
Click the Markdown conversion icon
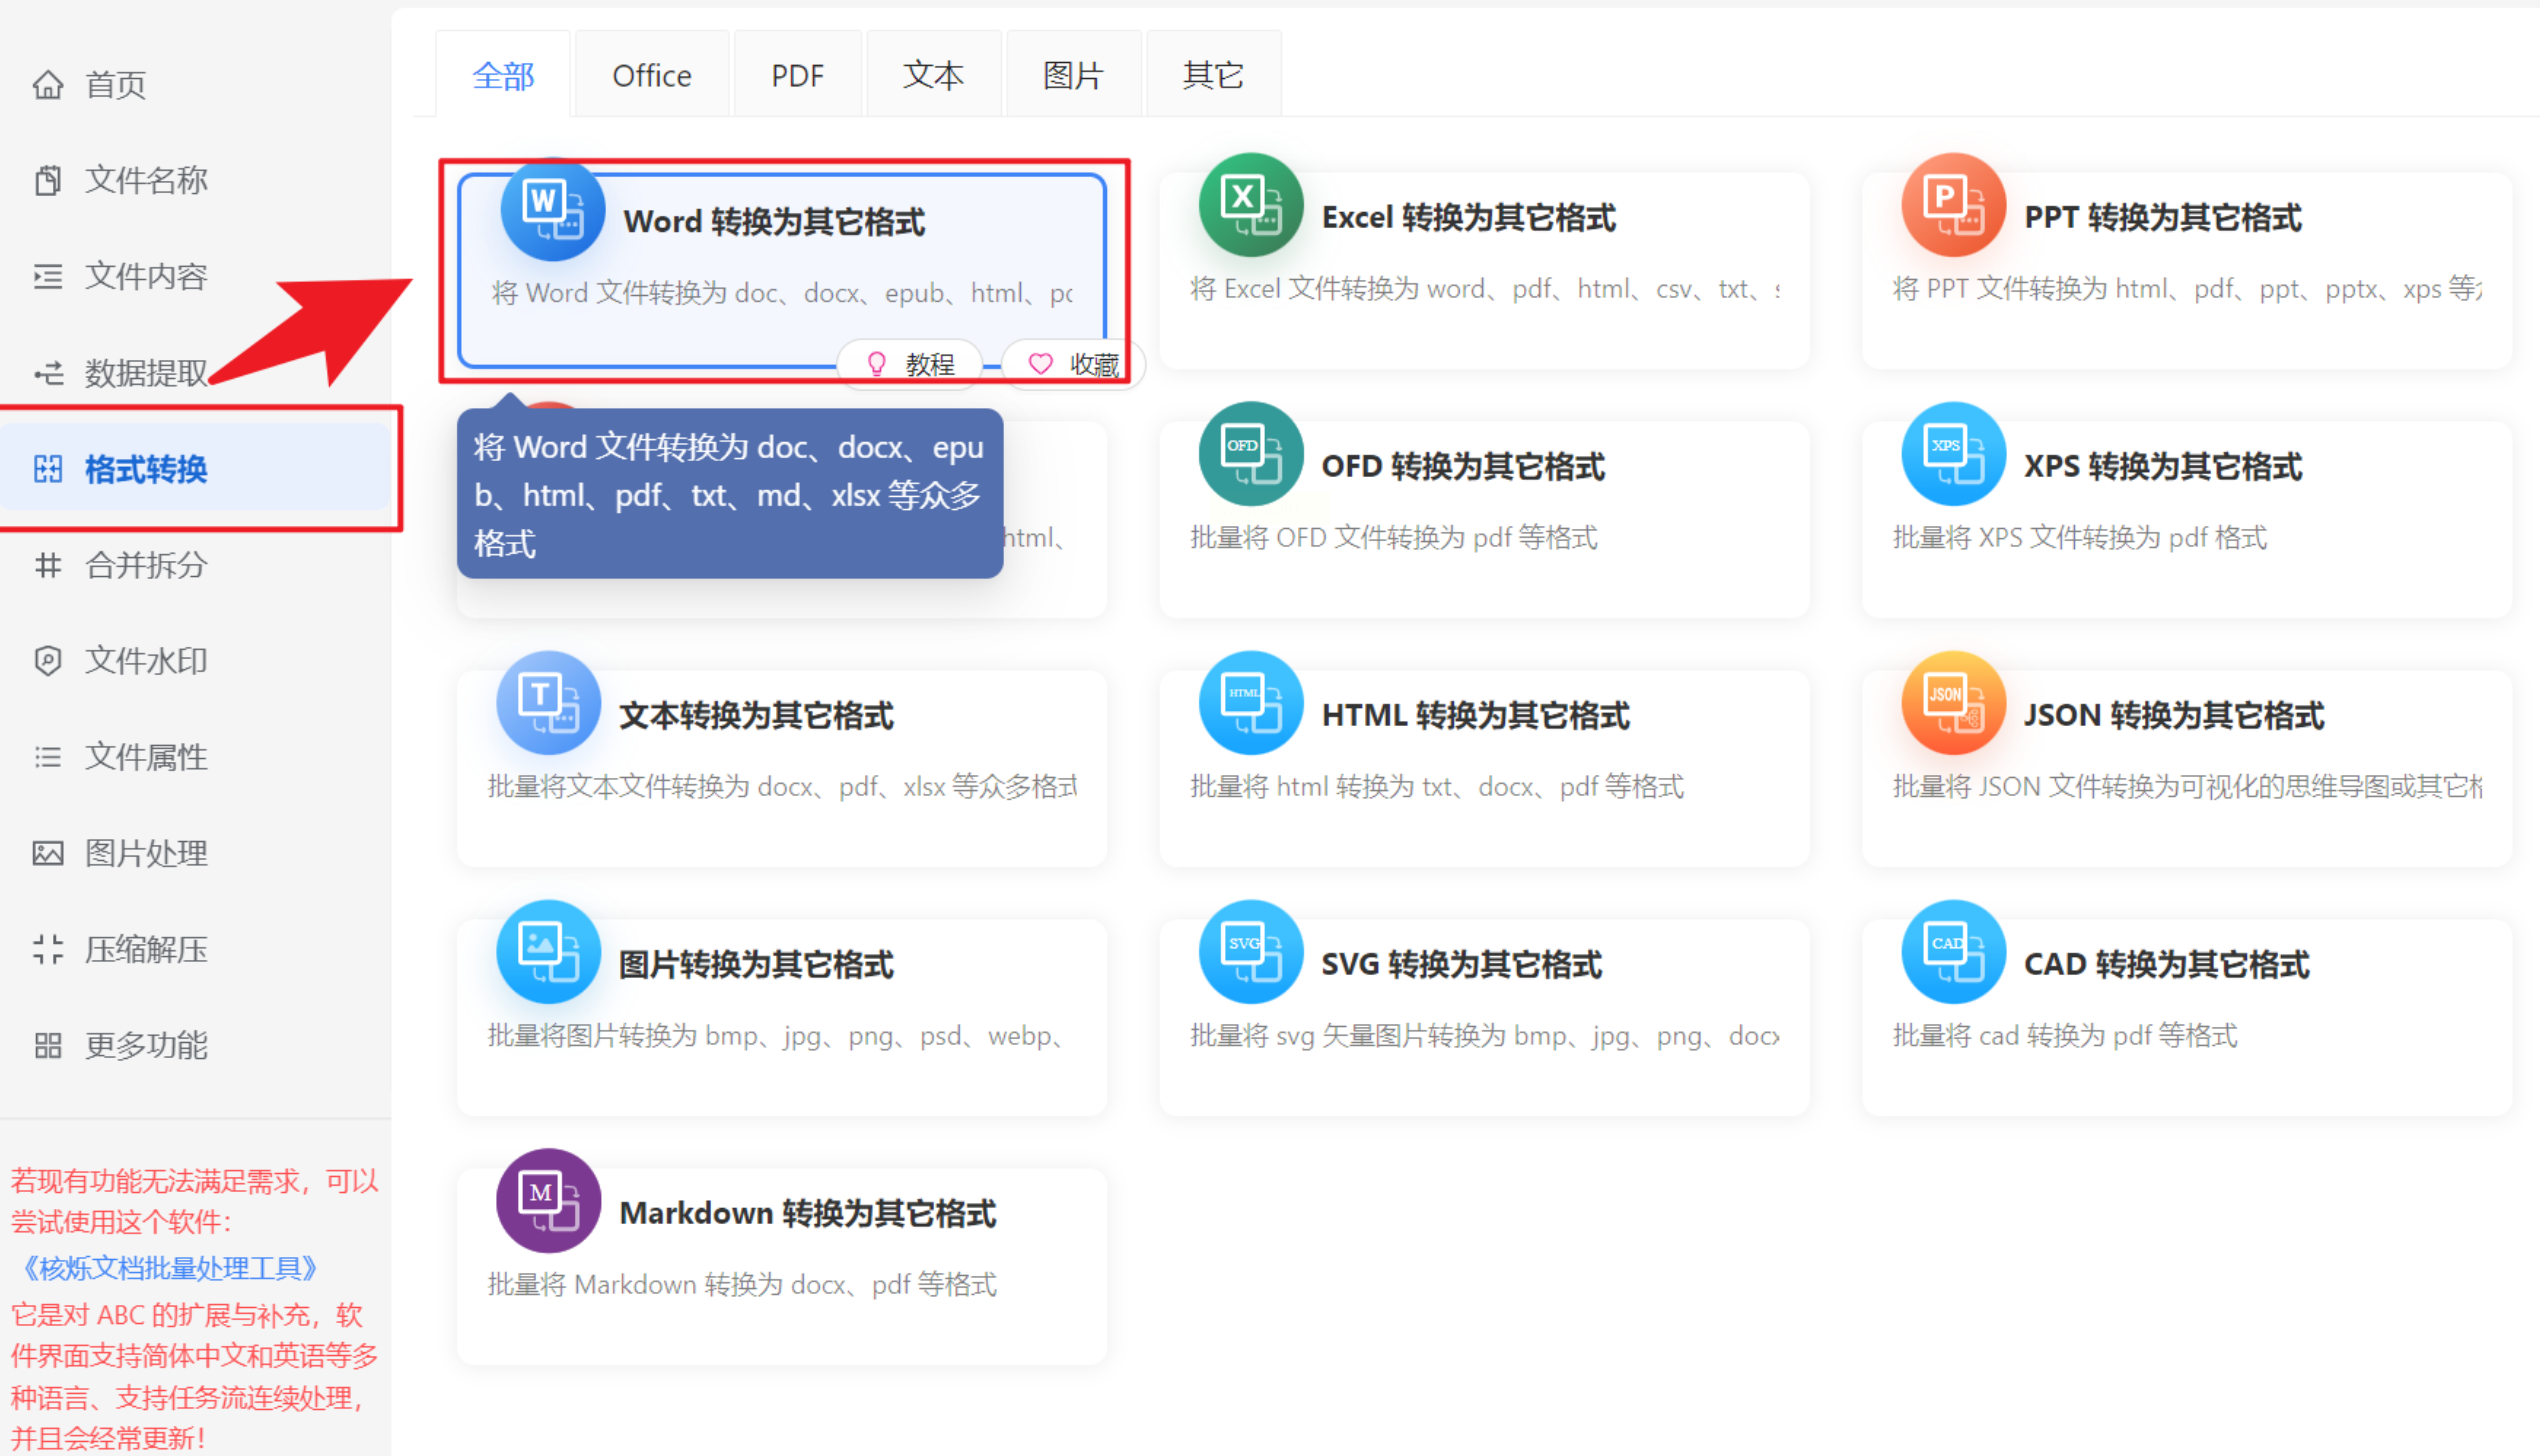548,1201
